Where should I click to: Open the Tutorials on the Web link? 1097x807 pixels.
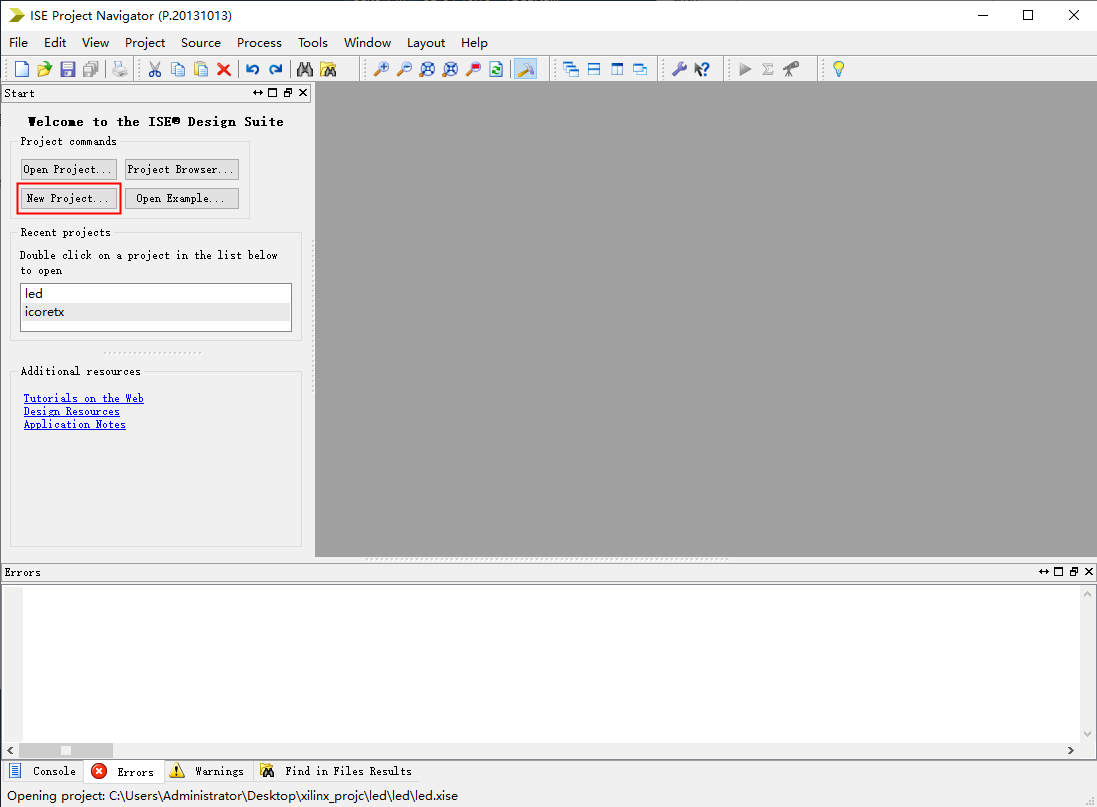click(83, 398)
